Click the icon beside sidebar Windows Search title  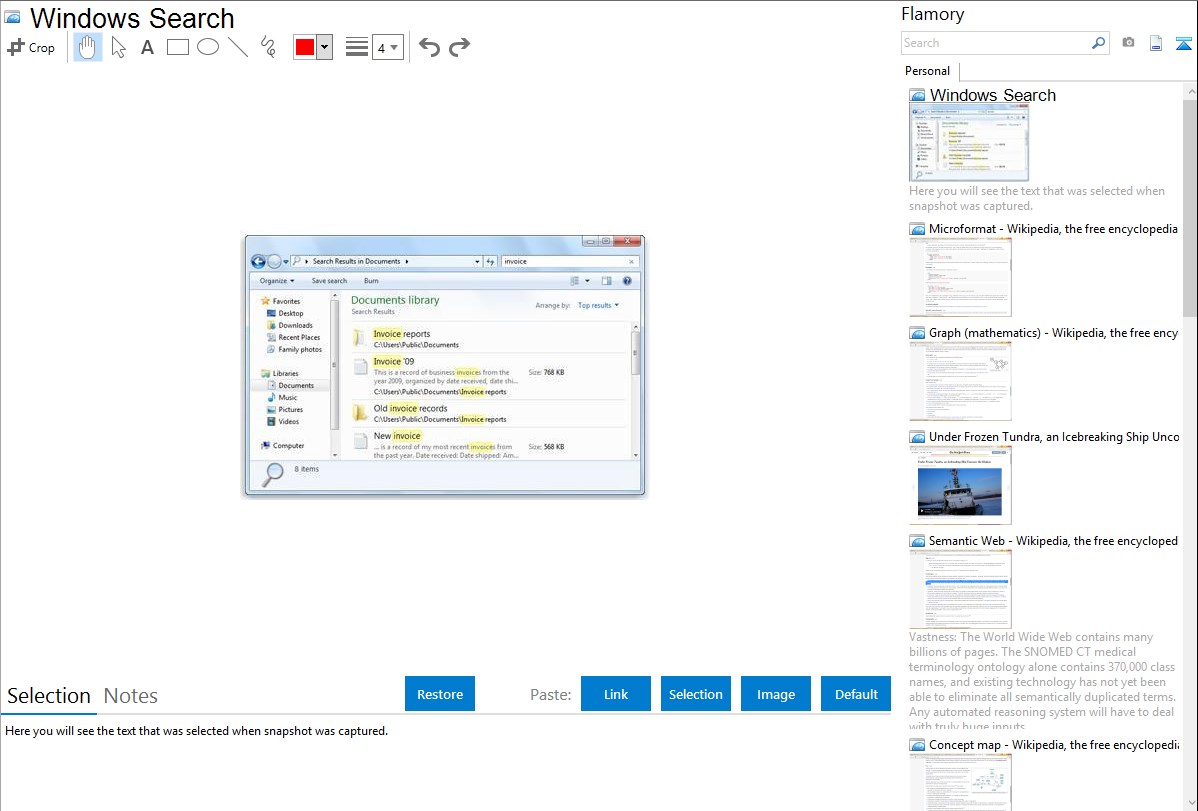click(918, 96)
